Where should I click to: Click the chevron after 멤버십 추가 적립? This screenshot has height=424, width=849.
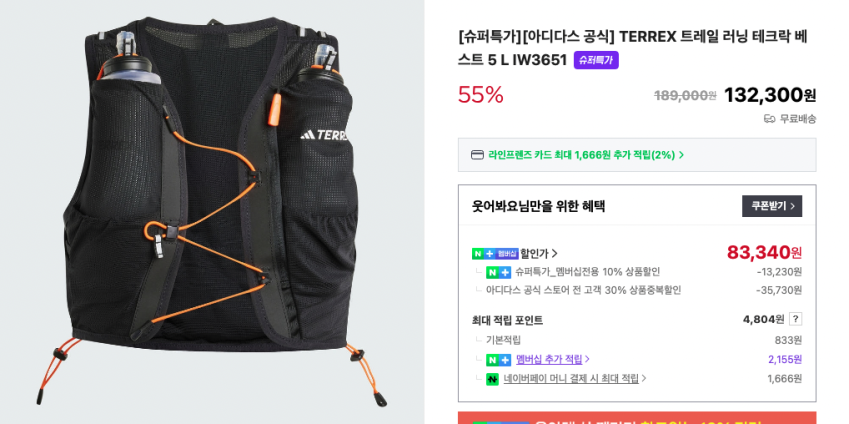[587, 359]
